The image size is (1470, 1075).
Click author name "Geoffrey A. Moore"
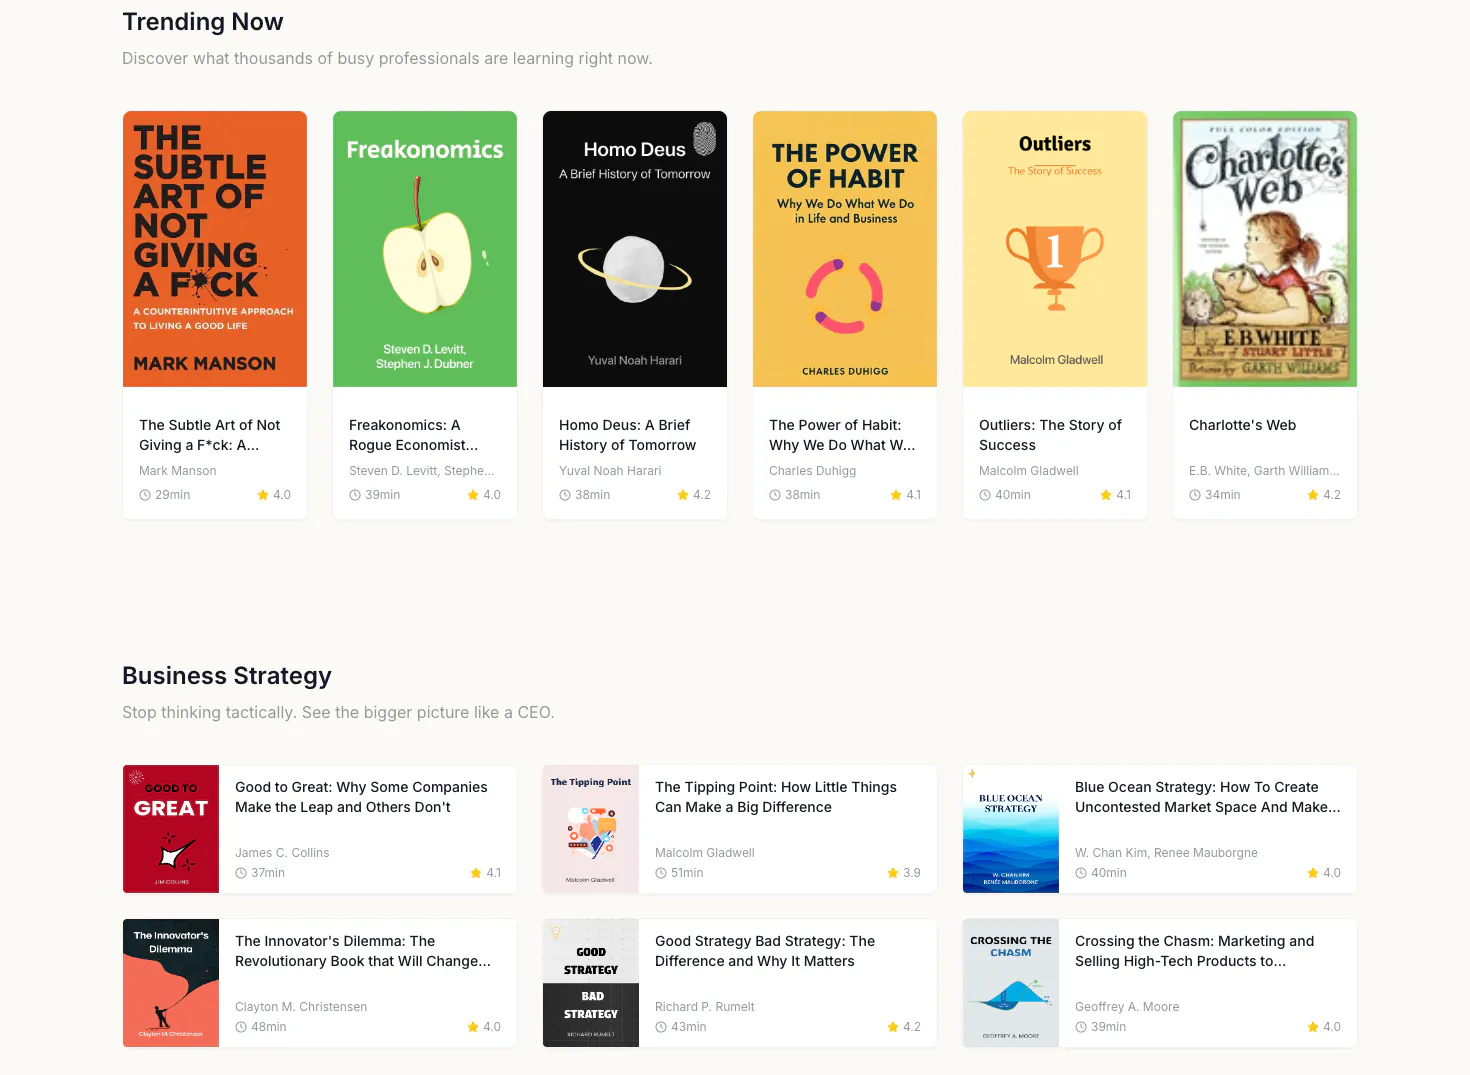1127,1007
